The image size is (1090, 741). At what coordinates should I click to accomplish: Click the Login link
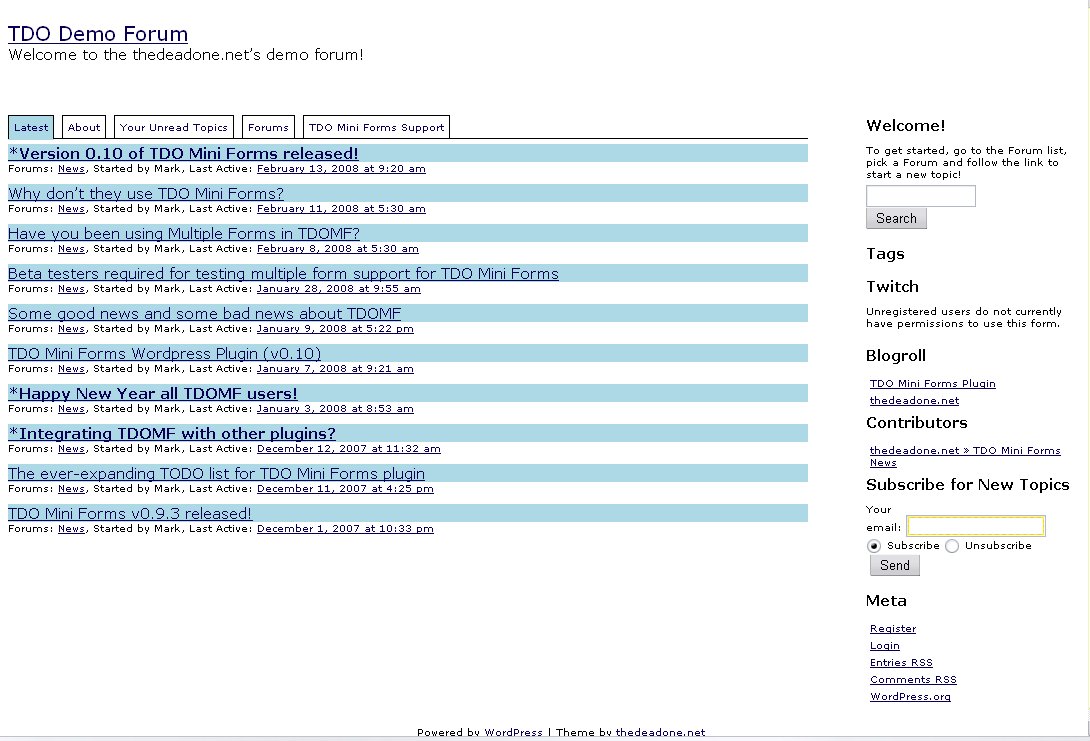coord(885,646)
